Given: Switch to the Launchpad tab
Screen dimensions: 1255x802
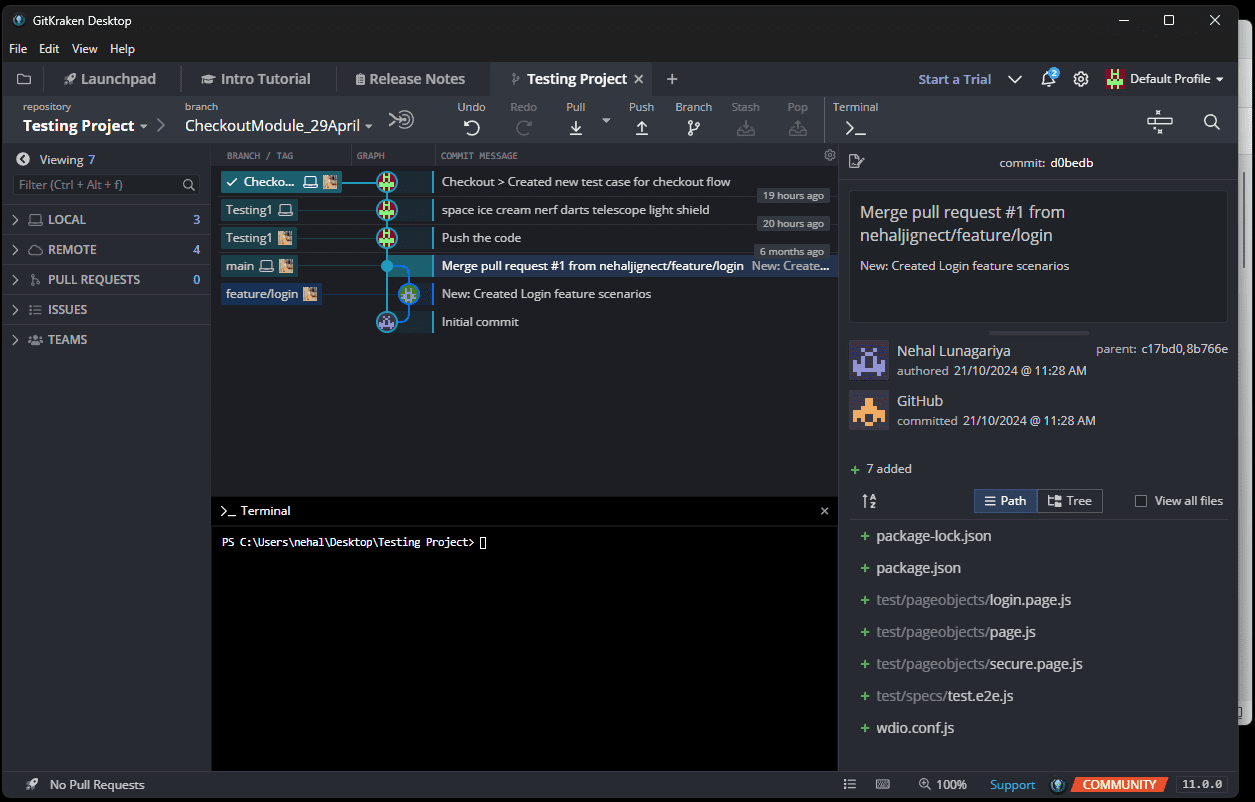Looking at the screenshot, I should coord(109,79).
